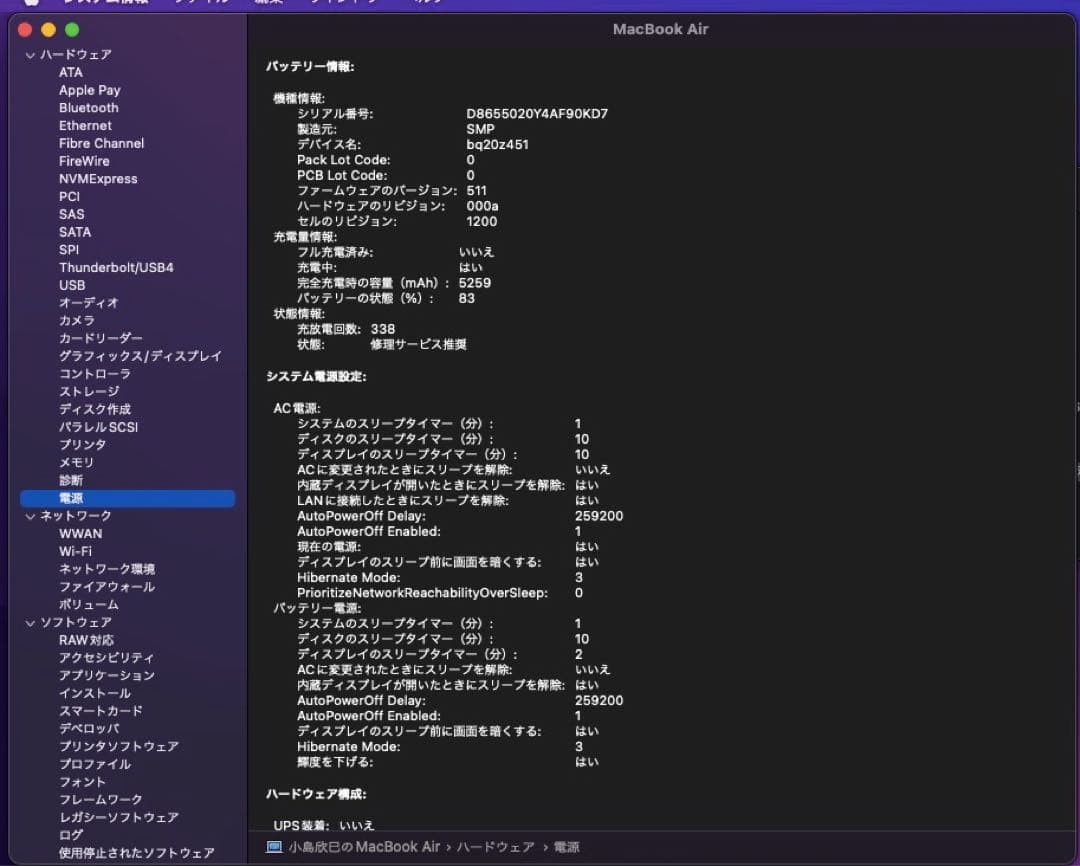Collapse the ハードウェア section chevron
The height and width of the screenshot is (866, 1080).
click(30, 55)
